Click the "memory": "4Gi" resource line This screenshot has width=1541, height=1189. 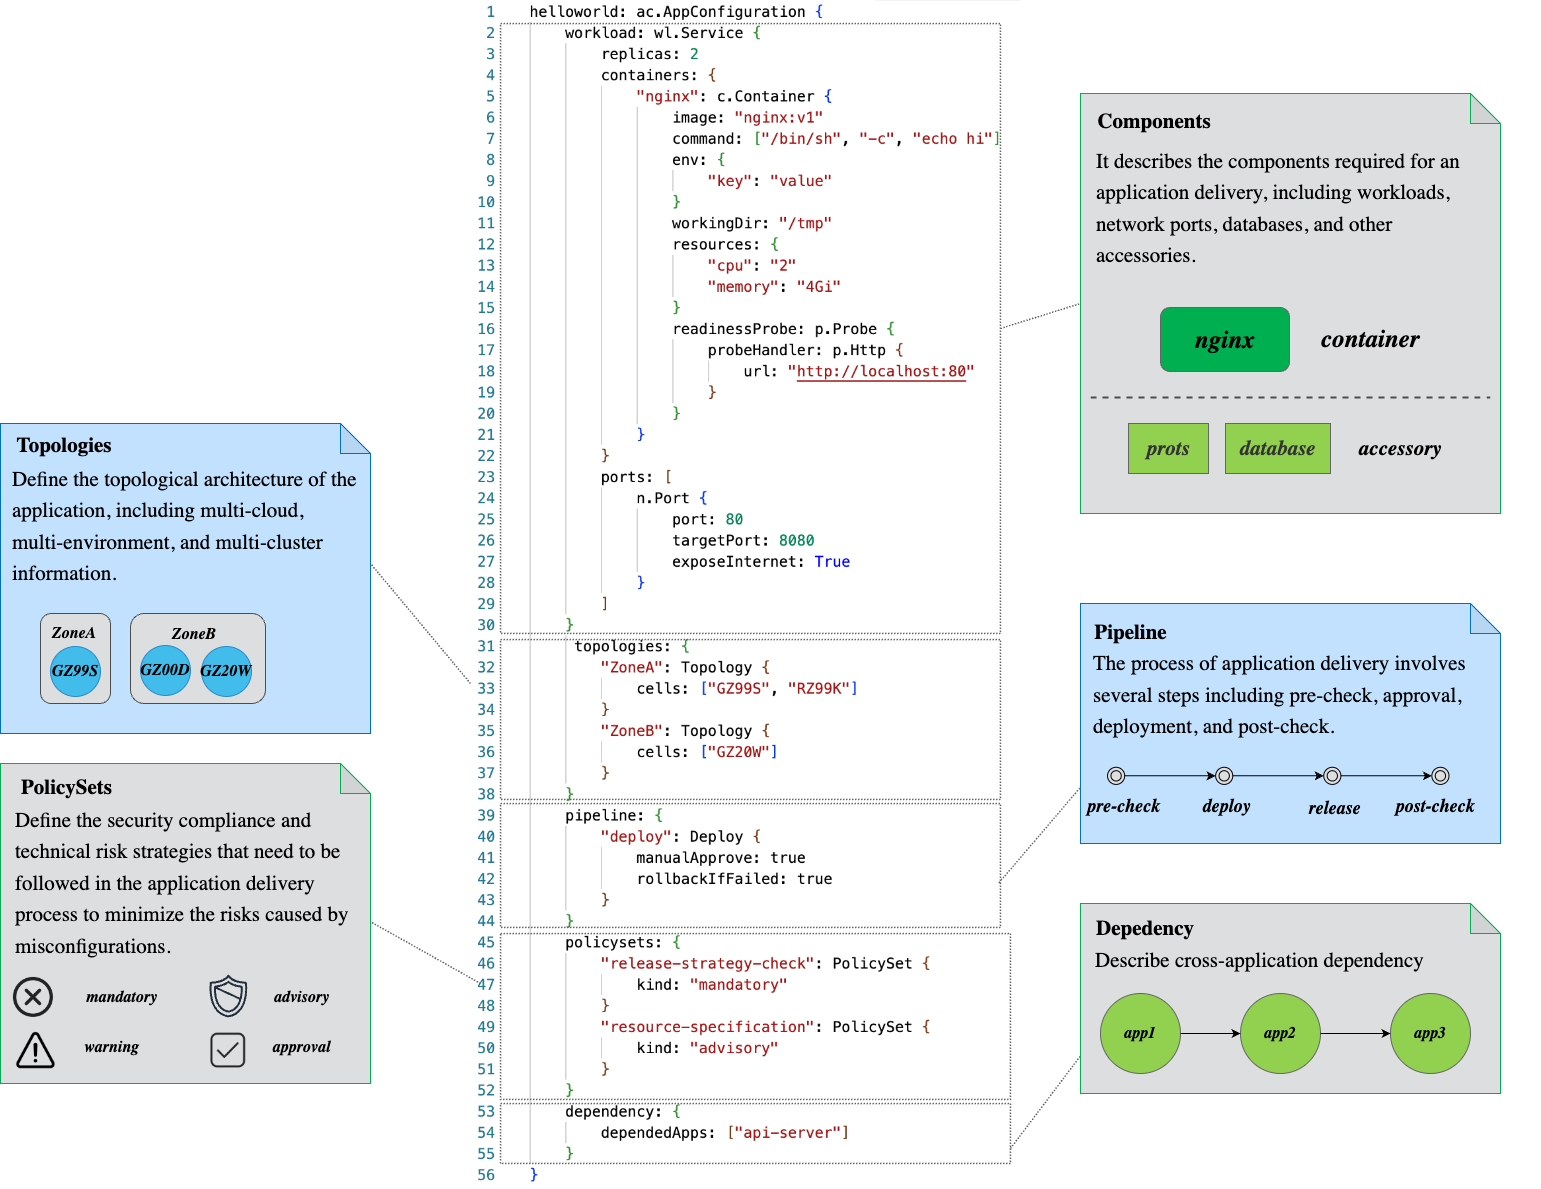pos(774,287)
